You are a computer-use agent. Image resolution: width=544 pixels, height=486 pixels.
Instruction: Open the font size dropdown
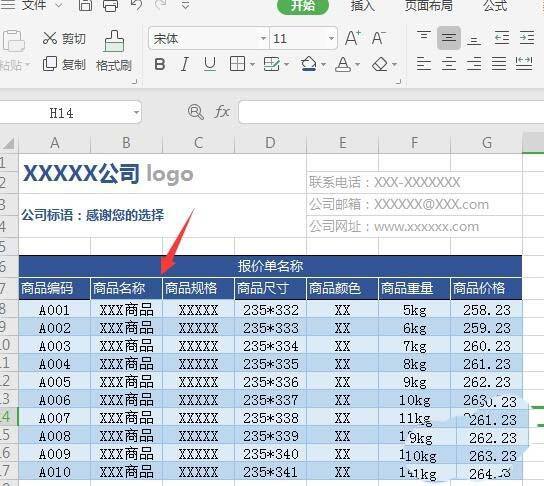(304, 38)
